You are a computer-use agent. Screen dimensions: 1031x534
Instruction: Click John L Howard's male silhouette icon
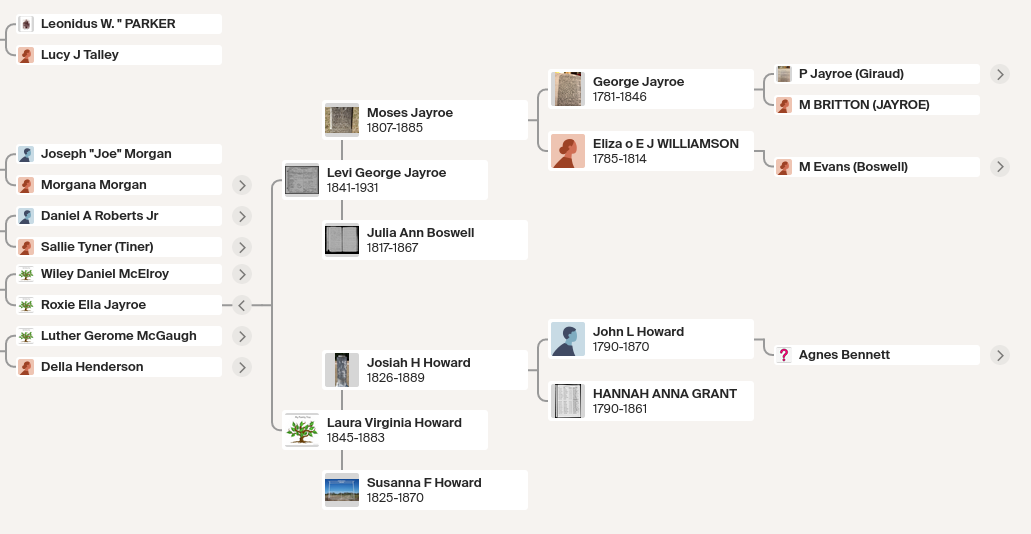(x=567, y=339)
